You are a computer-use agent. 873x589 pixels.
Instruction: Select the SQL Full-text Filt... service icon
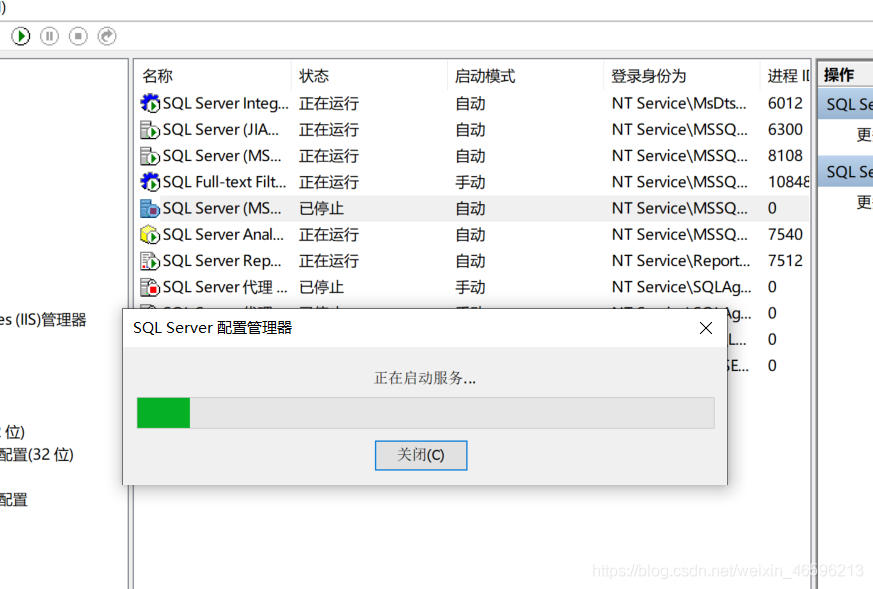coord(150,182)
